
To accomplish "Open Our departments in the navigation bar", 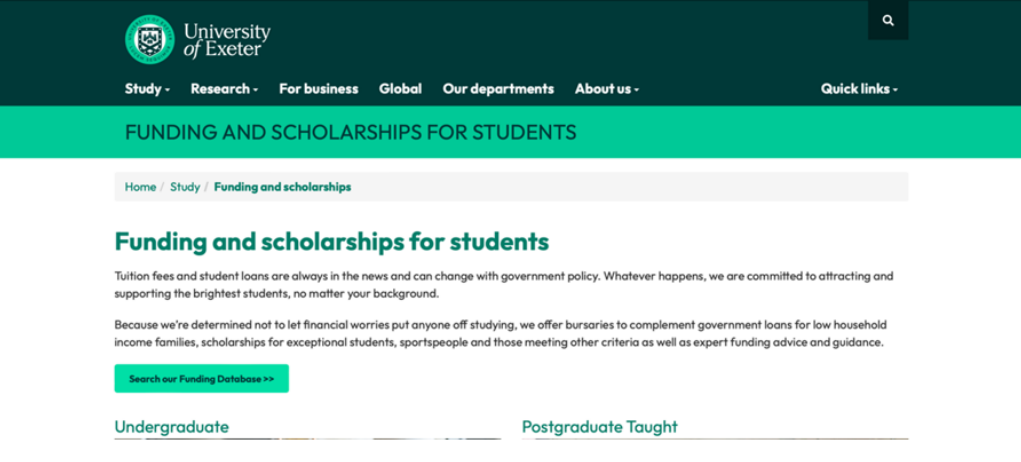I will (498, 89).
